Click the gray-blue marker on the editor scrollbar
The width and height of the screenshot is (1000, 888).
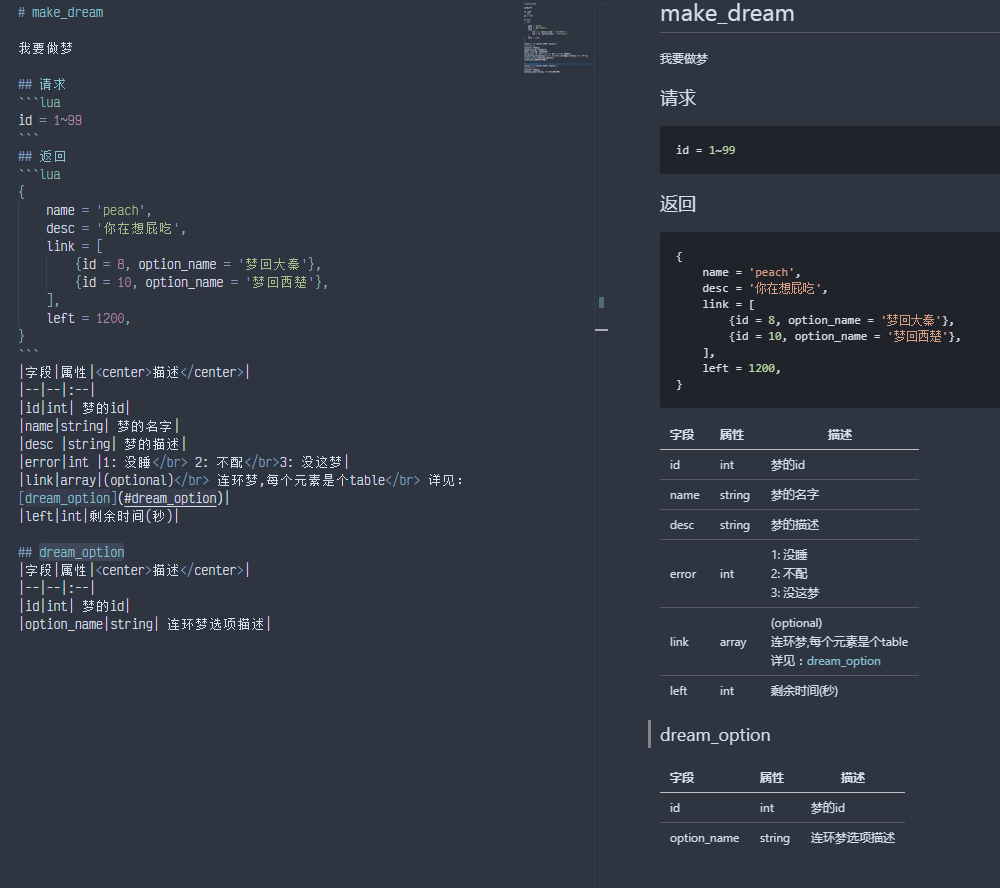601,302
